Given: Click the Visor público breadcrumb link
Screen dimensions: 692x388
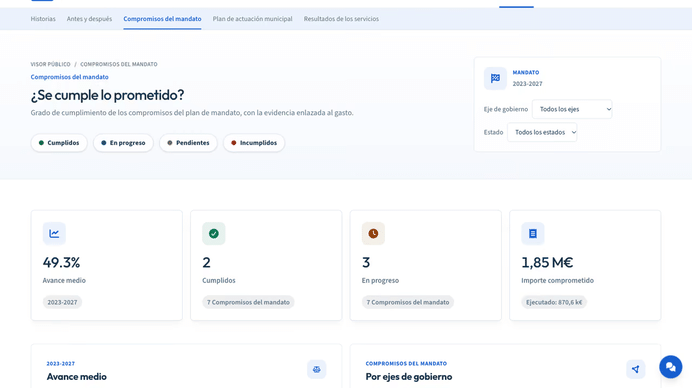Looking at the screenshot, I should (50, 64).
